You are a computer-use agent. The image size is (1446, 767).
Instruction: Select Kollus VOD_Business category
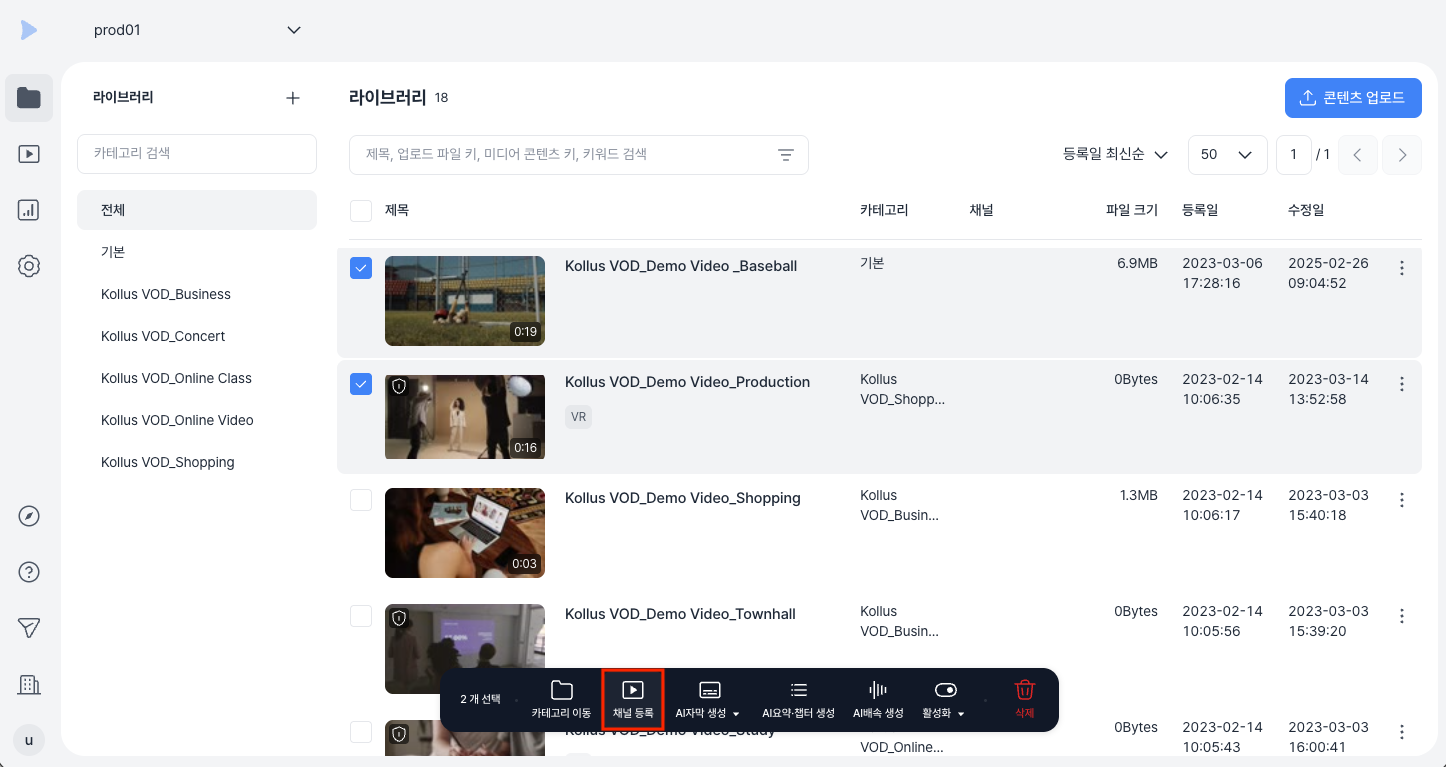pos(197,294)
